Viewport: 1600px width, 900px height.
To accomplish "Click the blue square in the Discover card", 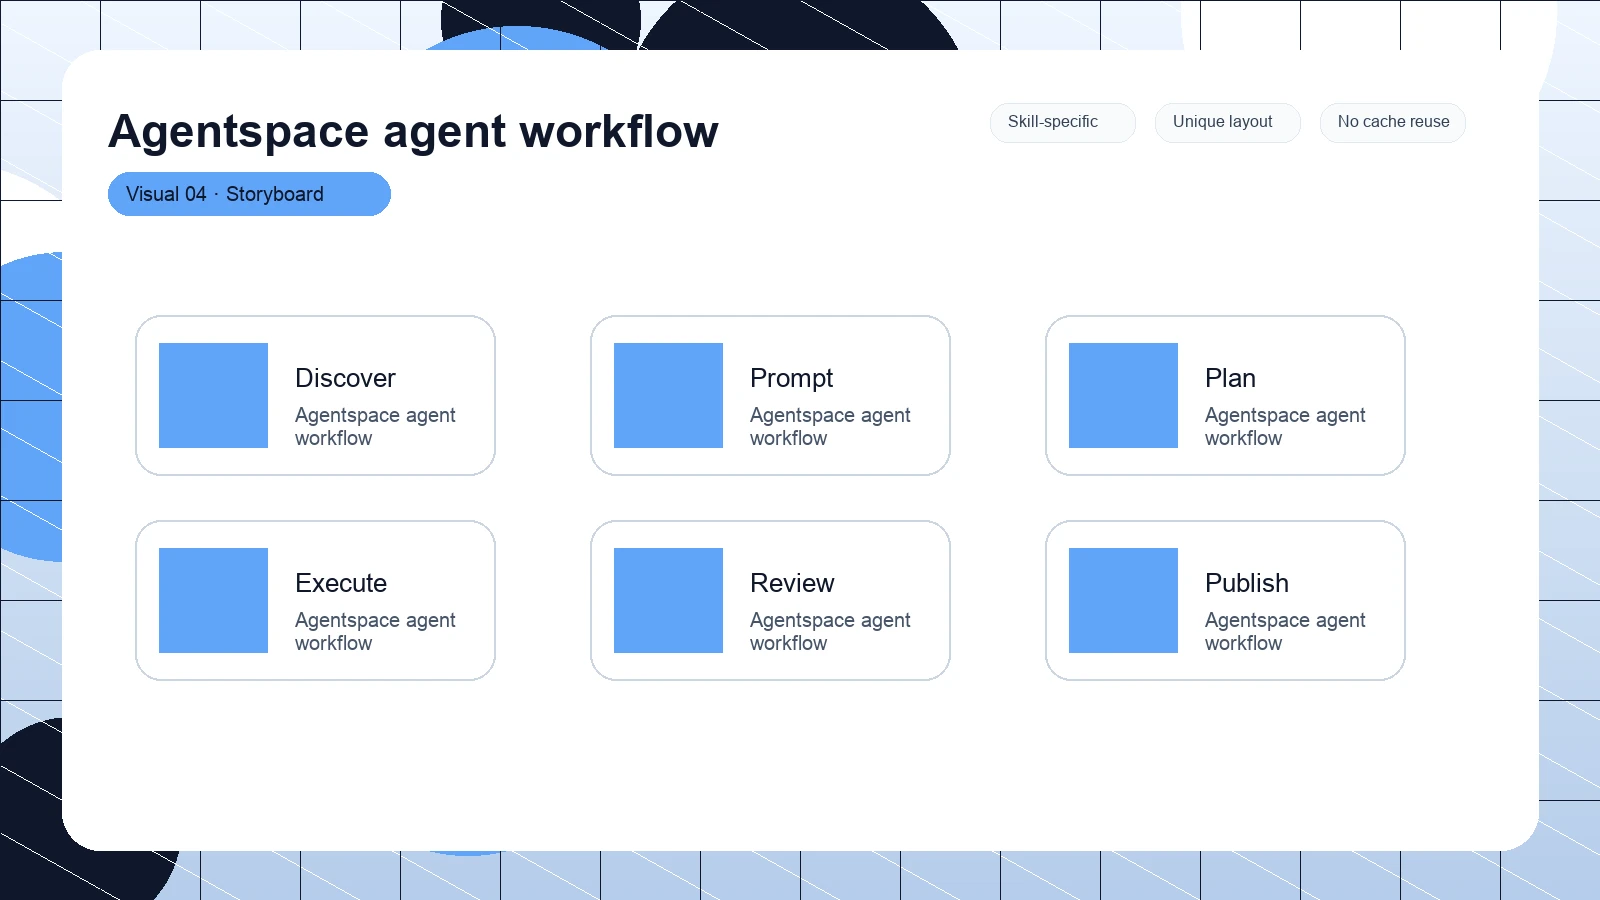I will [x=213, y=395].
